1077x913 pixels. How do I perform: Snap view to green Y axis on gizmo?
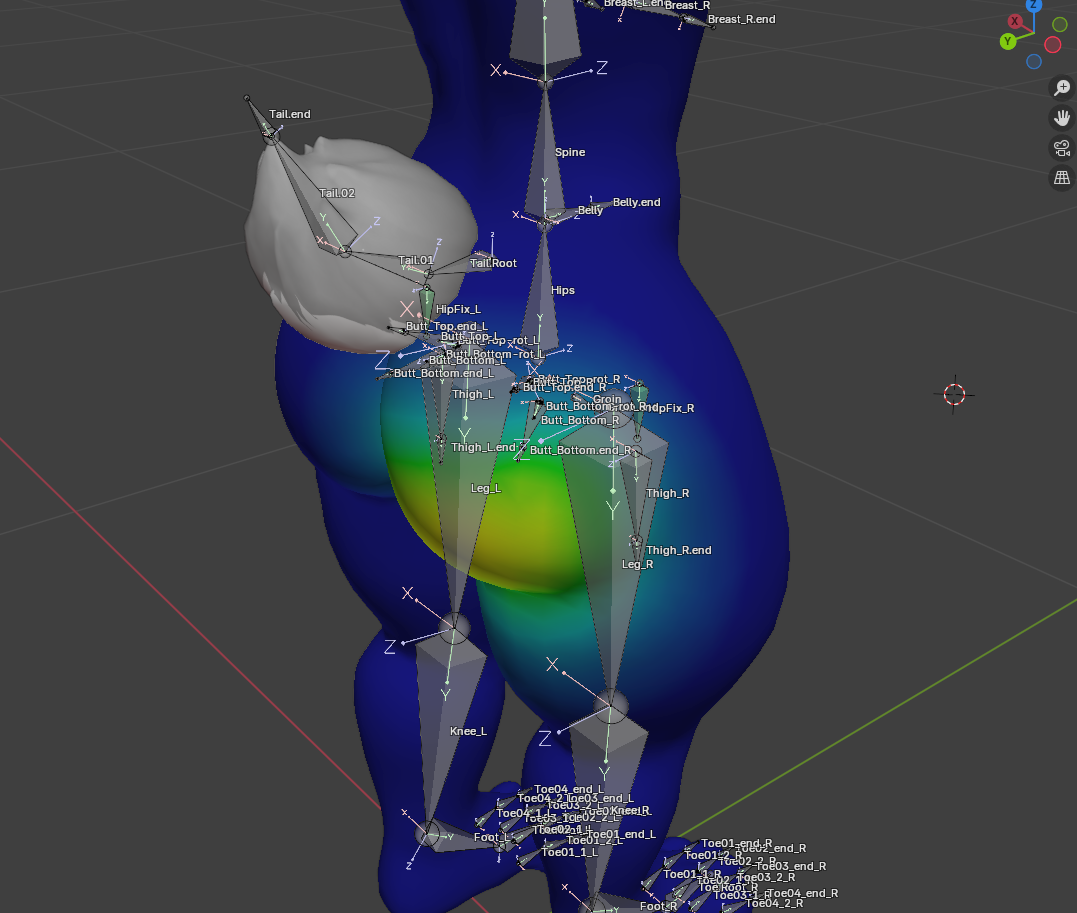(1008, 41)
